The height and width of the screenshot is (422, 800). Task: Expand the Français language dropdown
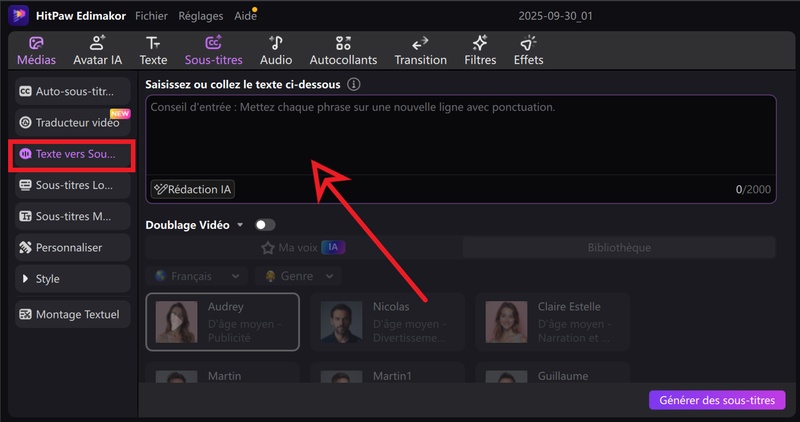(x=197, y=275)
